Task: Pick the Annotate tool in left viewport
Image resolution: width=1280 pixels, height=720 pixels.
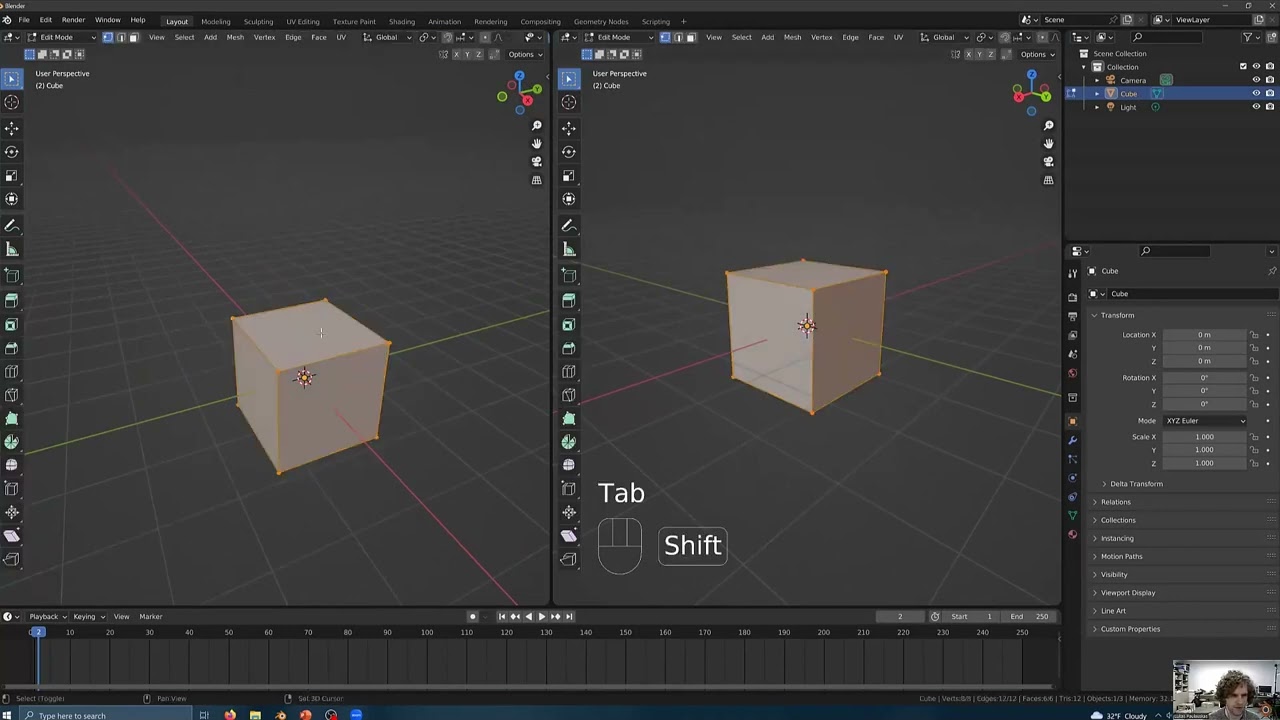Action: click(x=12, y=226)
